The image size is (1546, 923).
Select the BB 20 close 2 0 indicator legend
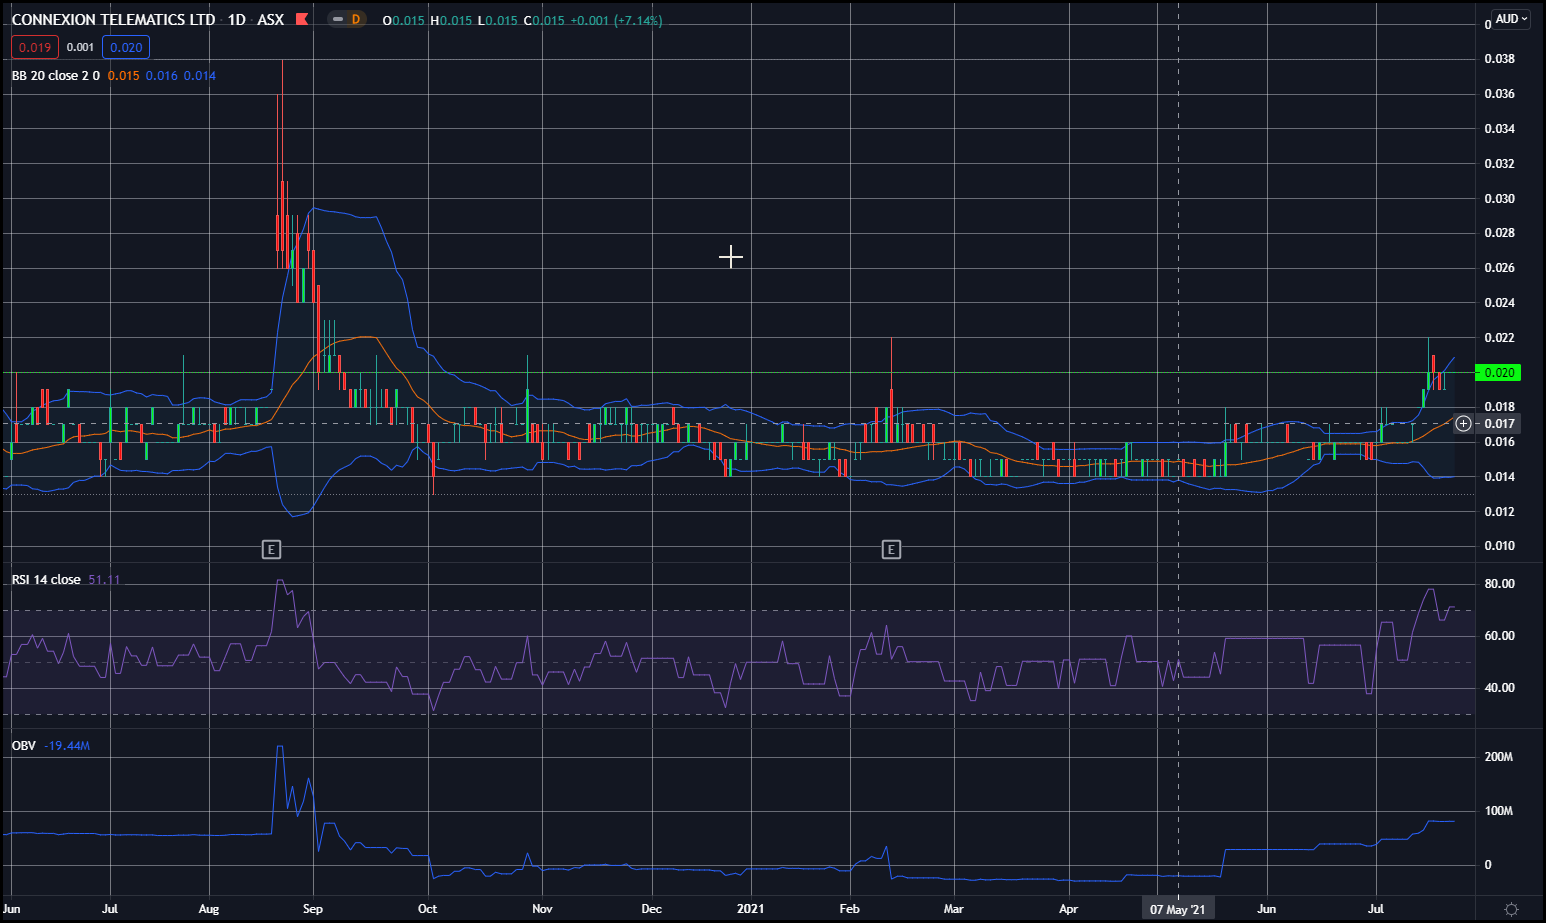point(56,76)
